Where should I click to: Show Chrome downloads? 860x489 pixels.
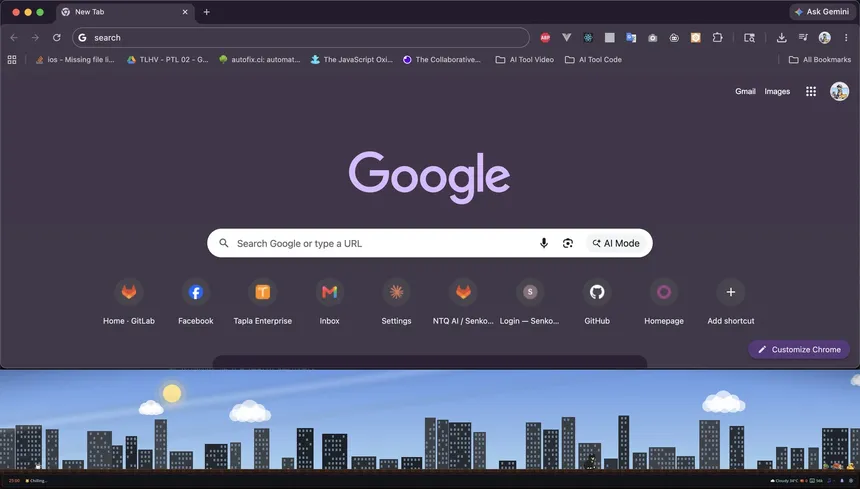[x=782, y=37]
